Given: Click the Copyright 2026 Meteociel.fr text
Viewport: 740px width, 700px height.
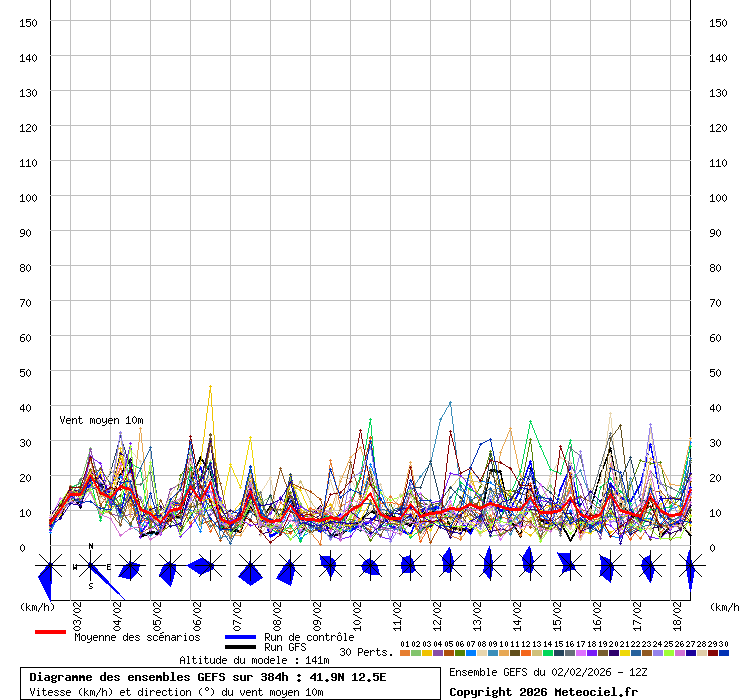Looking at the screenshot, I should tap(543, 691).
